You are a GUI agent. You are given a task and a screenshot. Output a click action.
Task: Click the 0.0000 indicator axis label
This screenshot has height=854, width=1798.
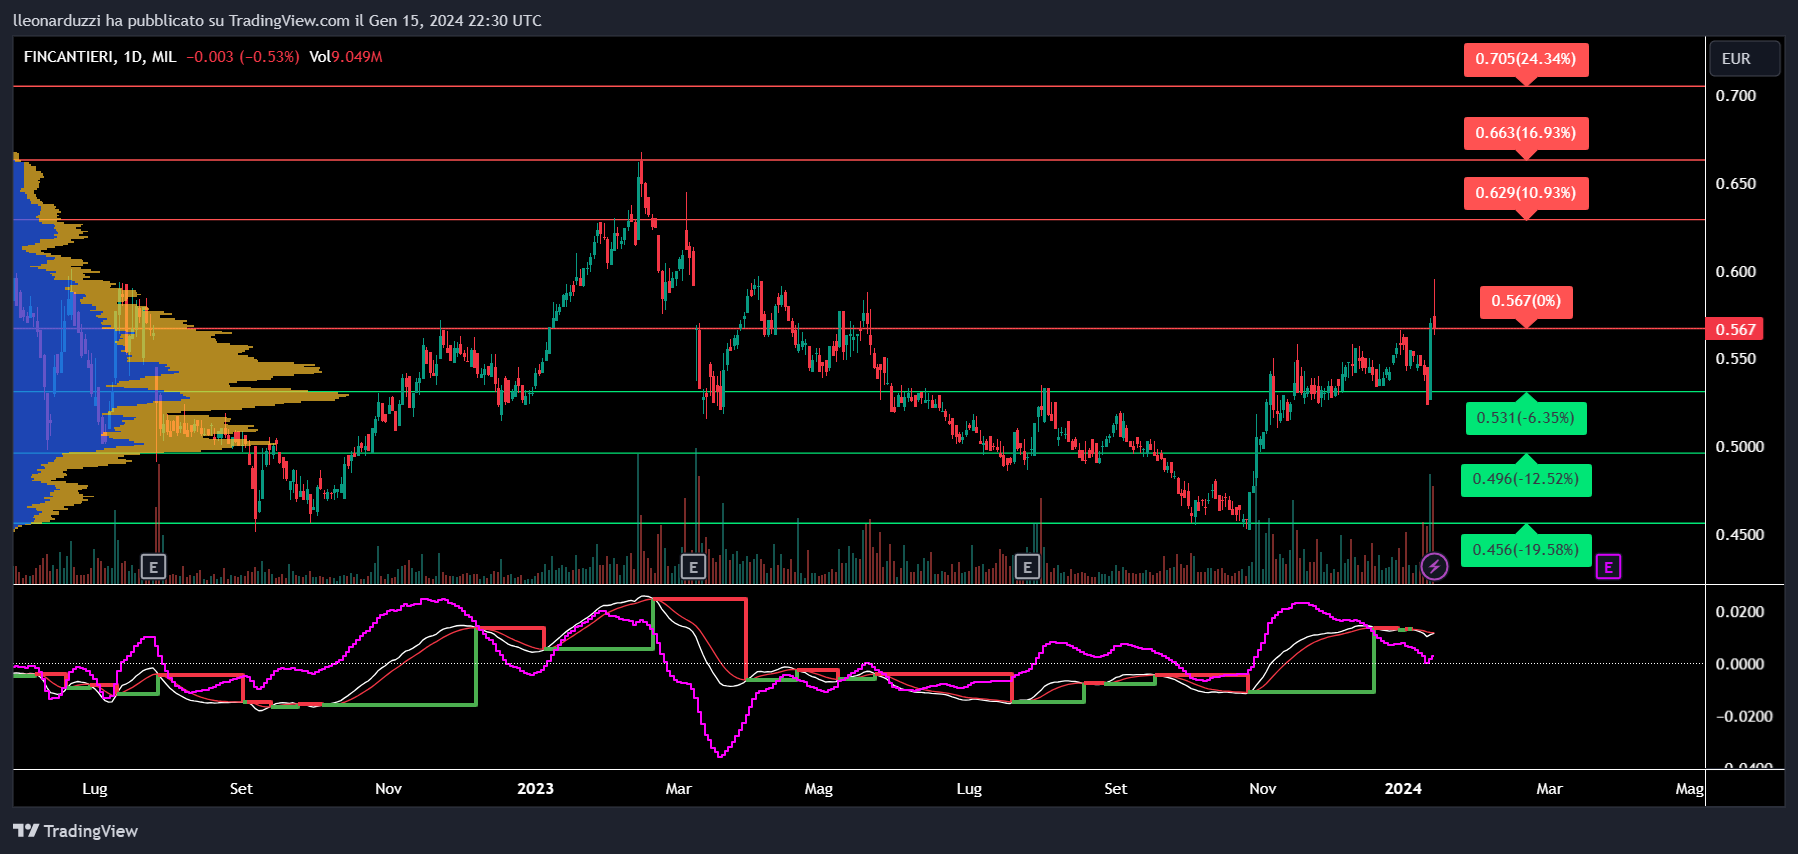click(1740, 664)
